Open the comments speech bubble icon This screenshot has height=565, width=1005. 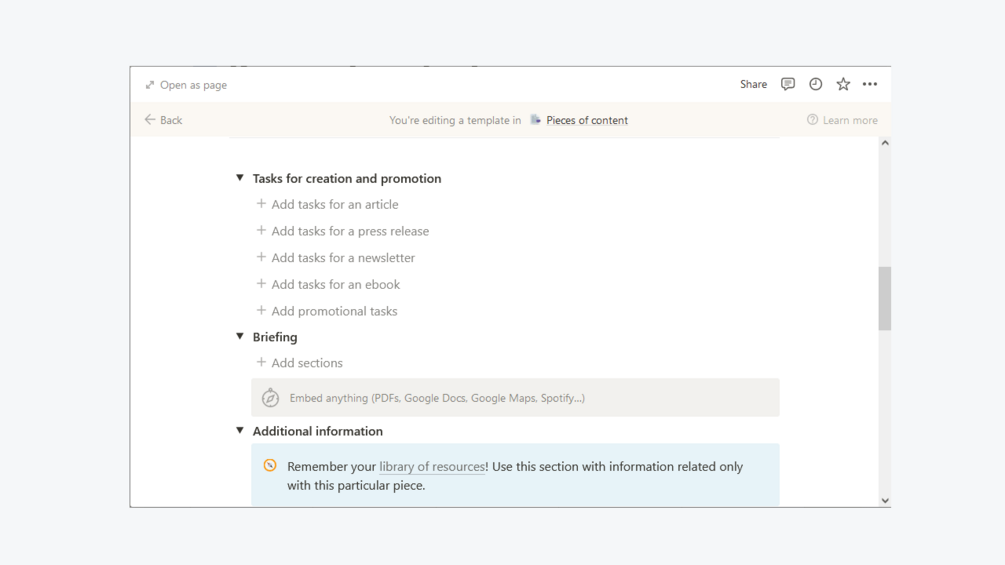point(788,85)
